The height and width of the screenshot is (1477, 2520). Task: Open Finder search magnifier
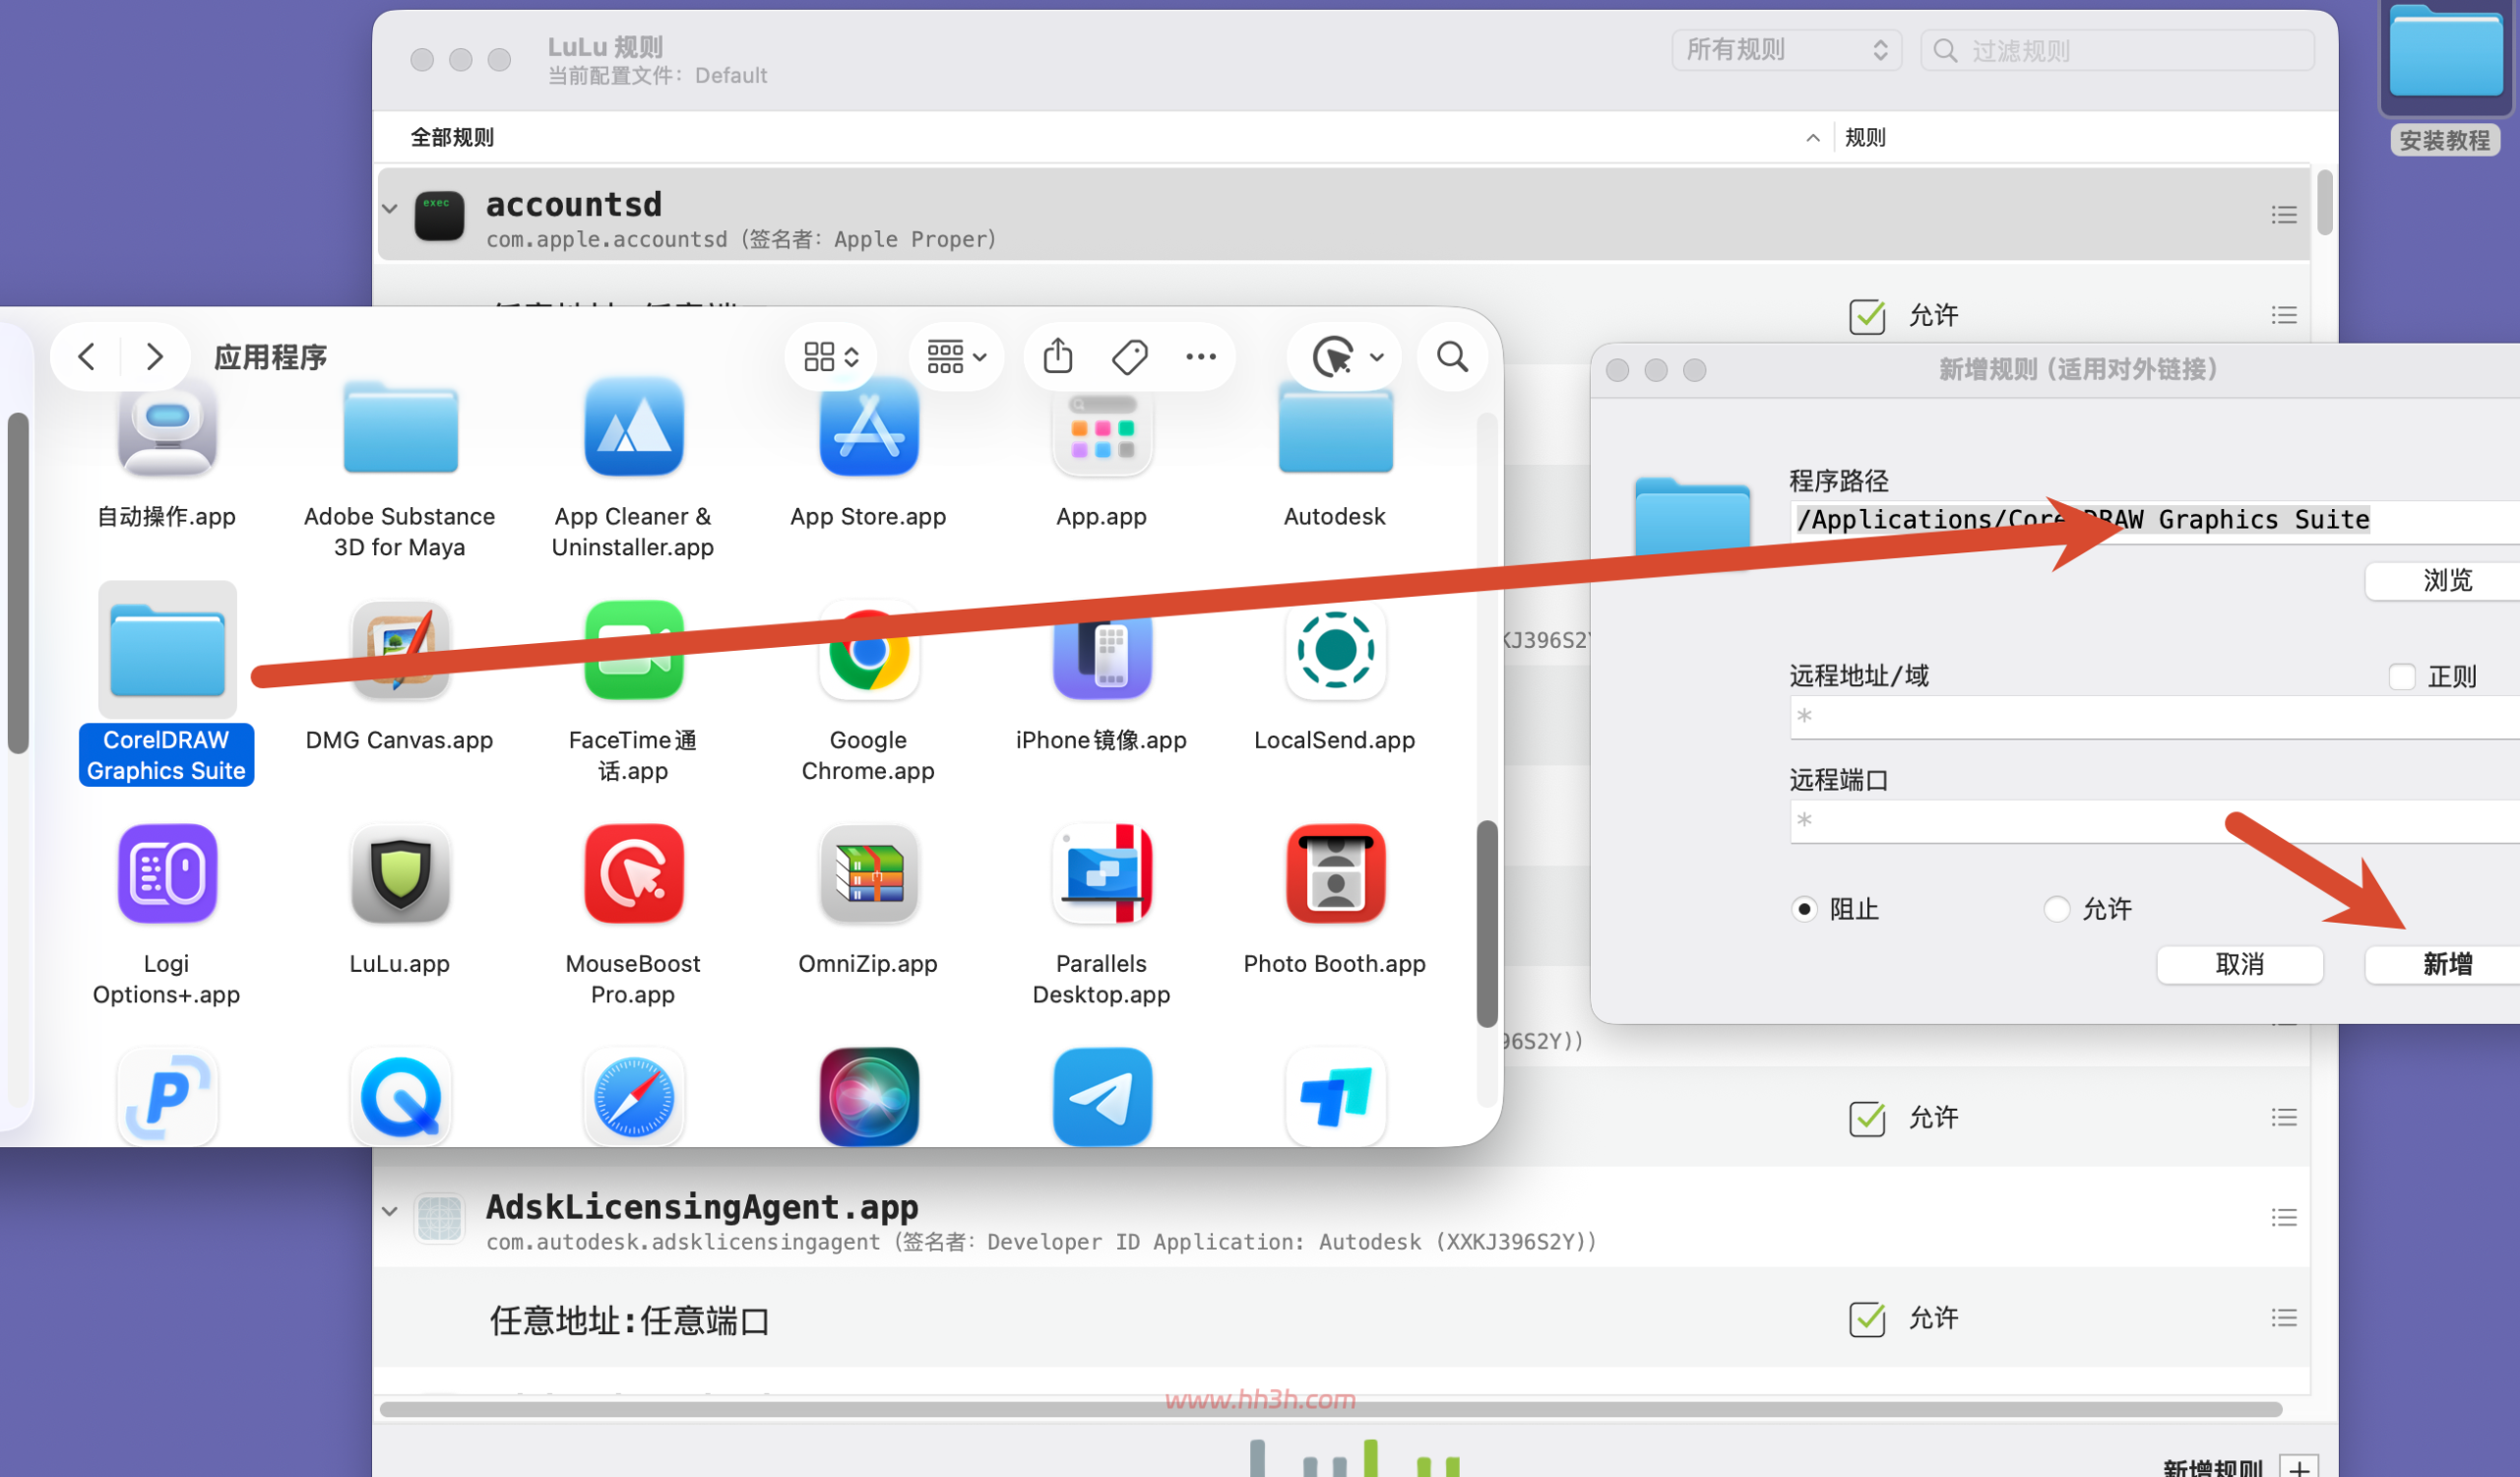(x=1452, y=357)
